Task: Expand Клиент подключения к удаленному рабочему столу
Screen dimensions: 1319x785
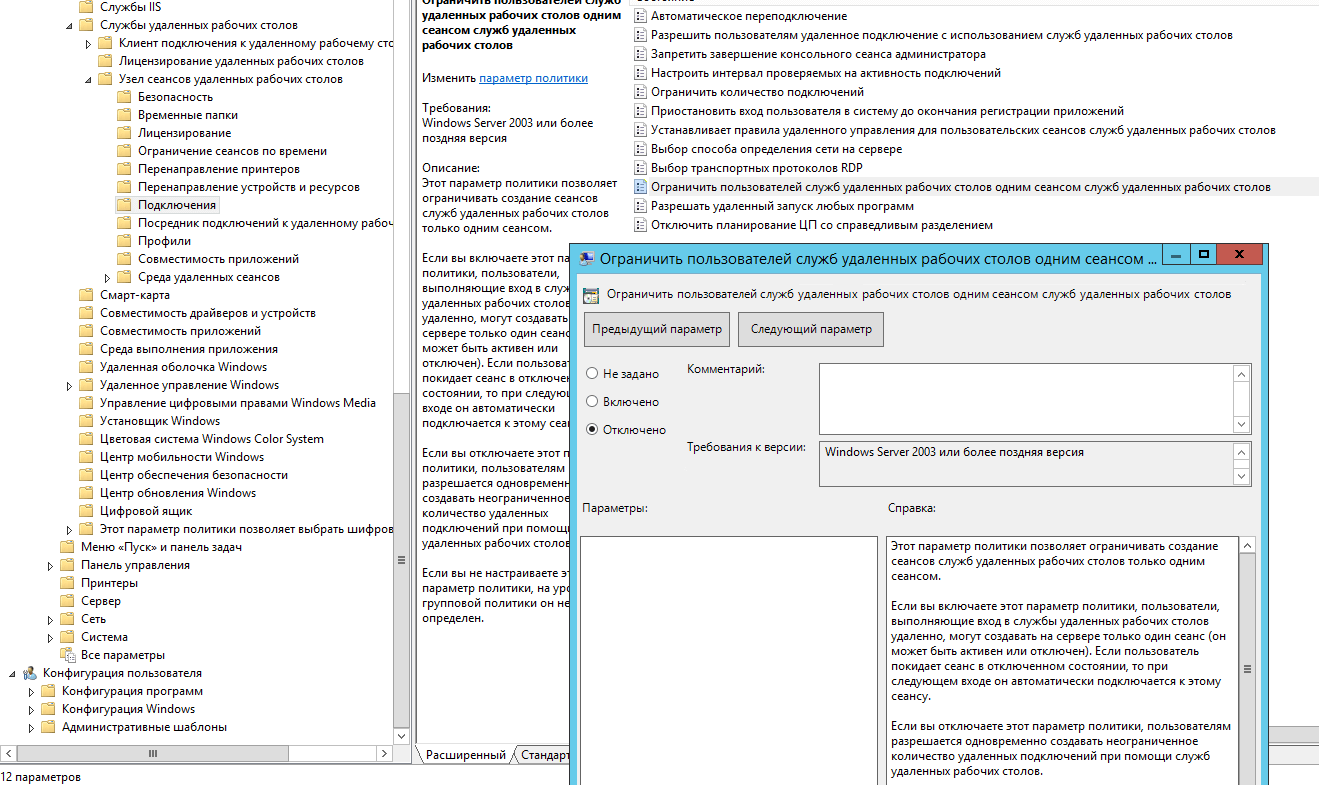Action: (x=89, y=43)
